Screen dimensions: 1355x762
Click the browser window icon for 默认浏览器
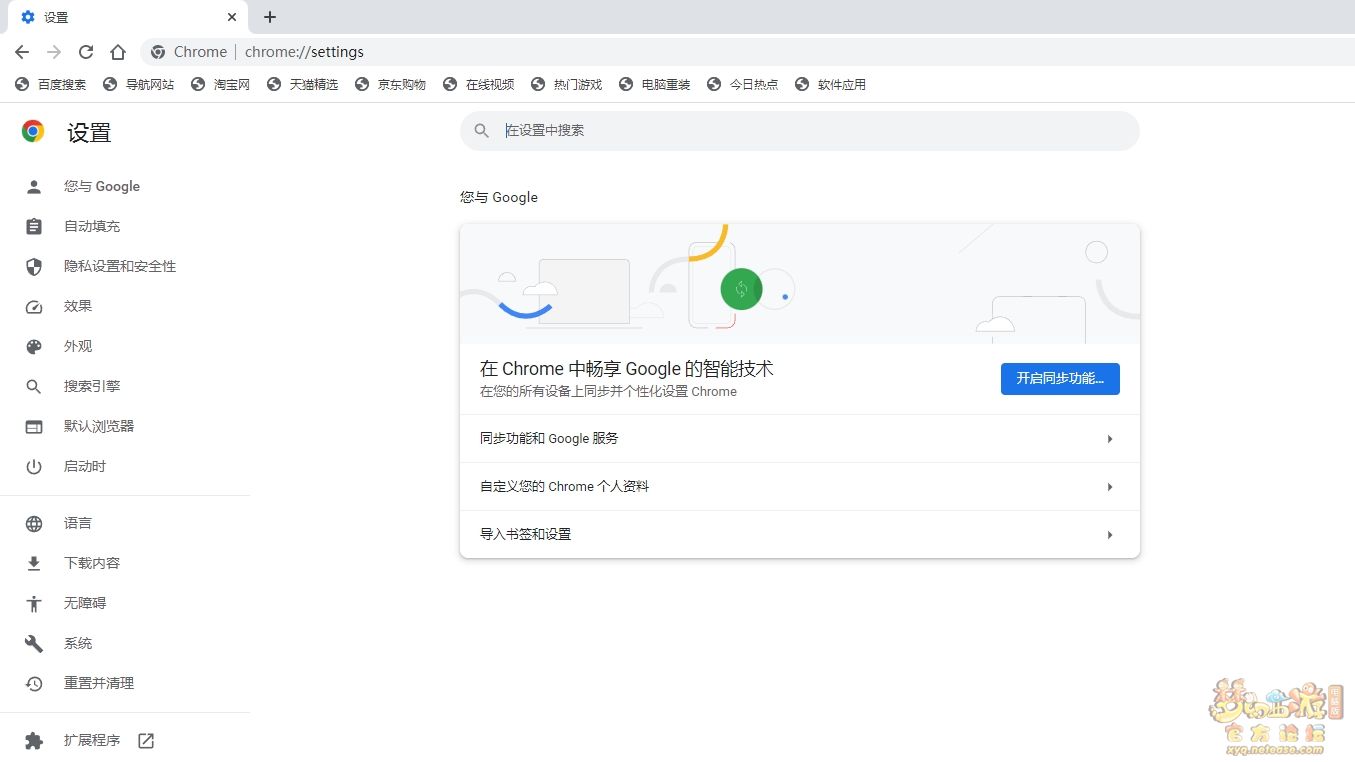[x=34, y=426]
